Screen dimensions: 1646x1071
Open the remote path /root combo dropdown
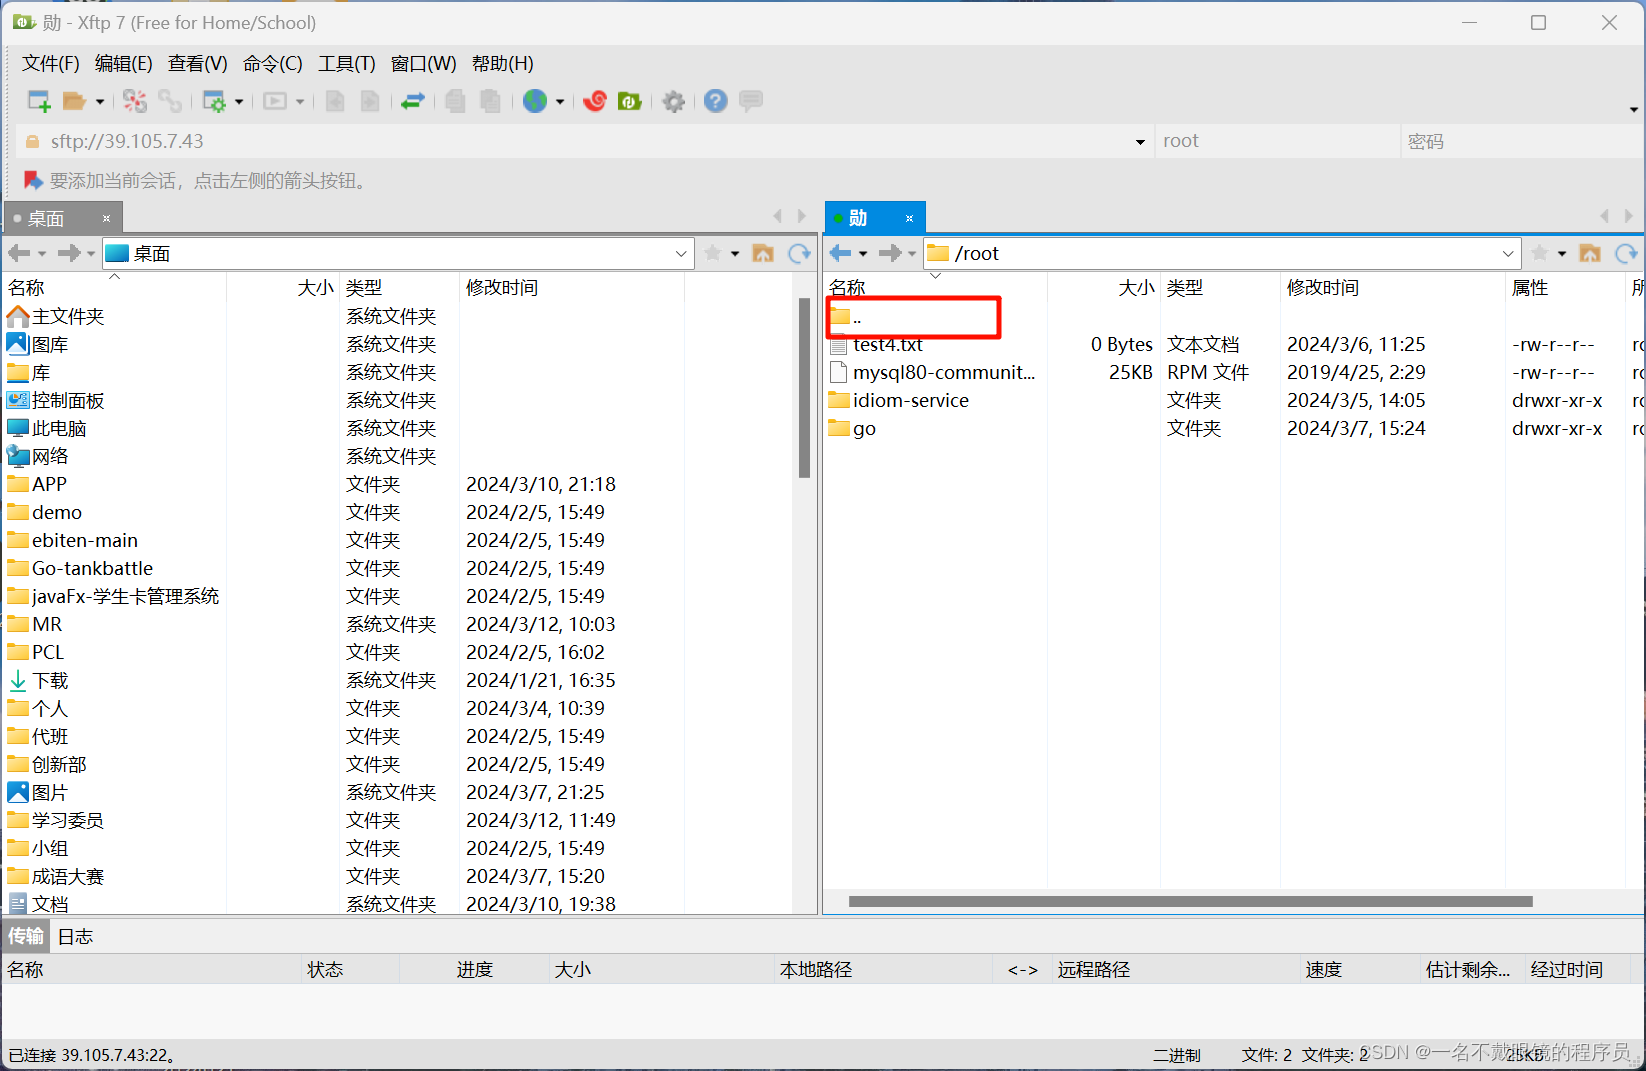pos(1508,253)
